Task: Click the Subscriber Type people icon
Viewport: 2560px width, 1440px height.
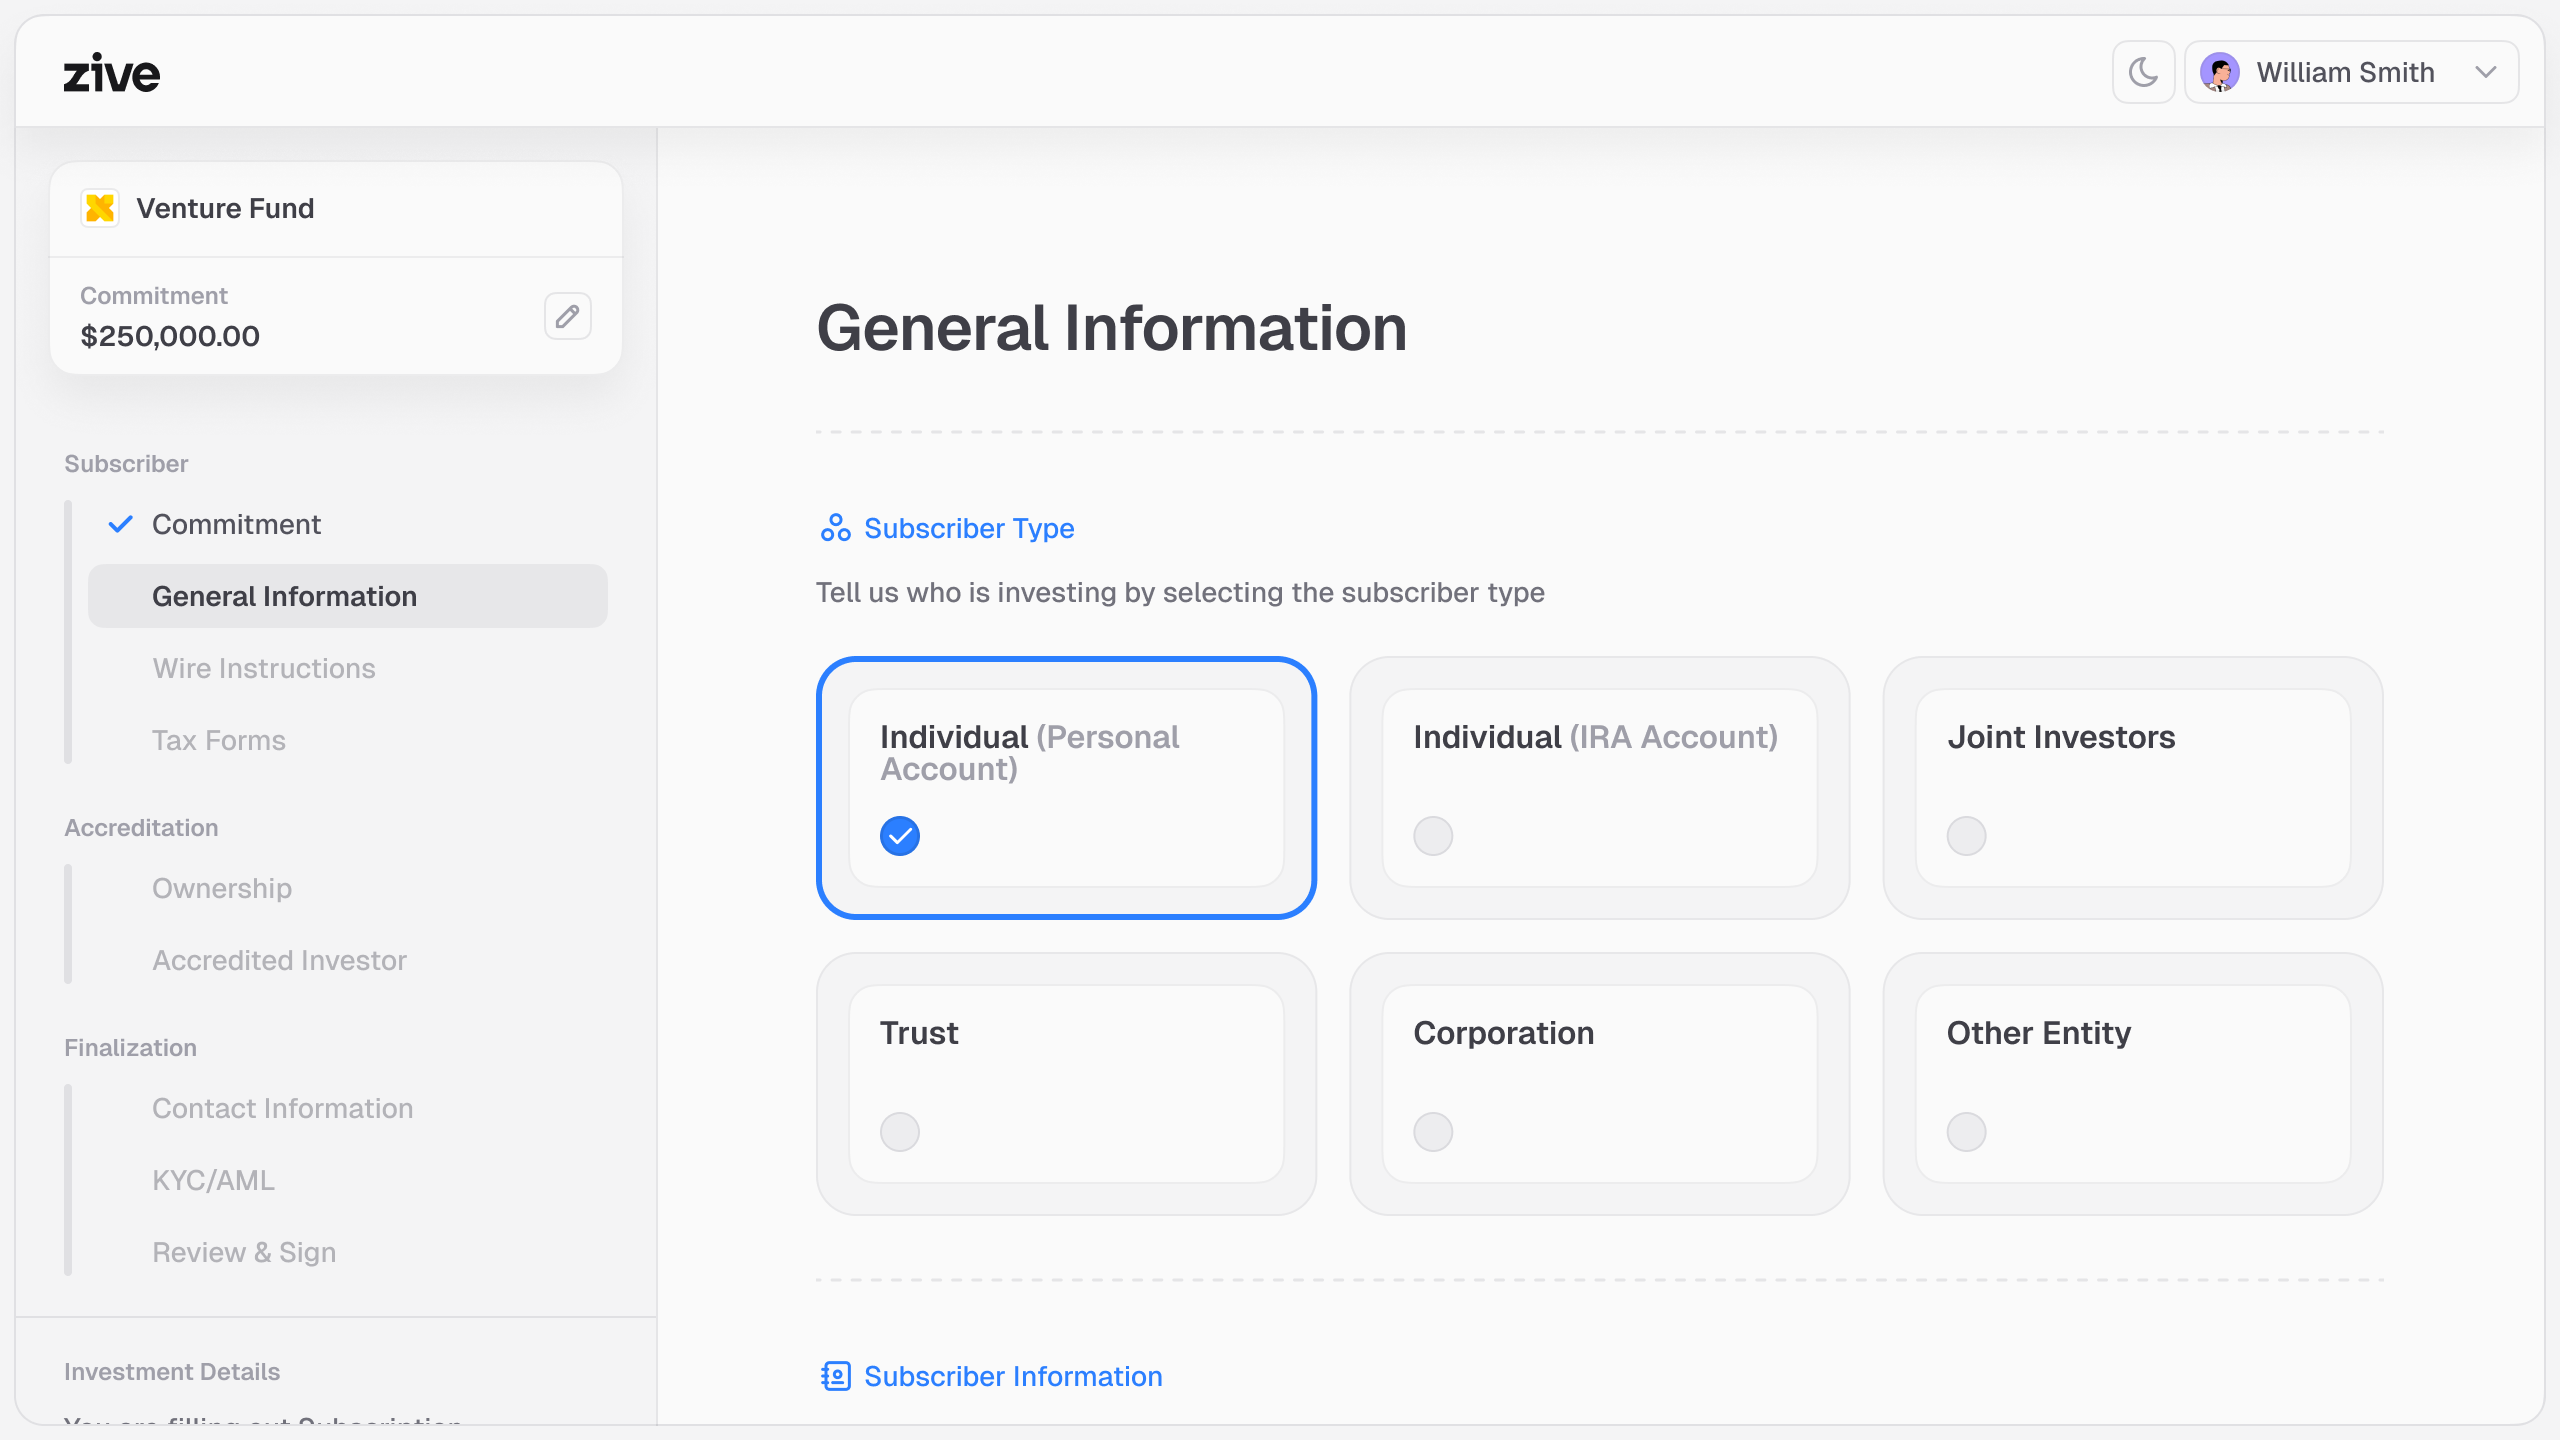Action: click(835, 528)
